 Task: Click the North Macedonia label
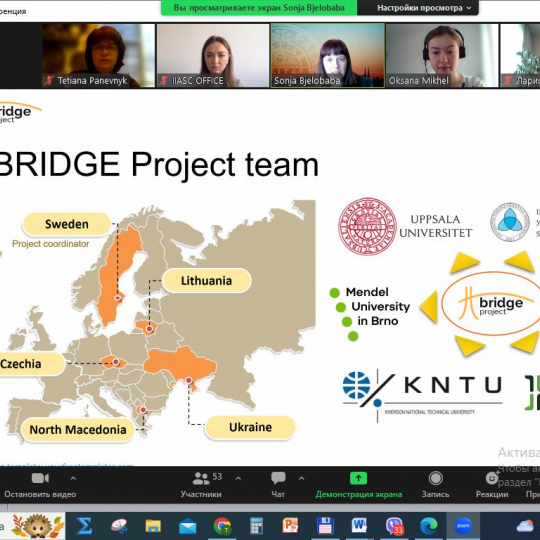tap(78, 429)
